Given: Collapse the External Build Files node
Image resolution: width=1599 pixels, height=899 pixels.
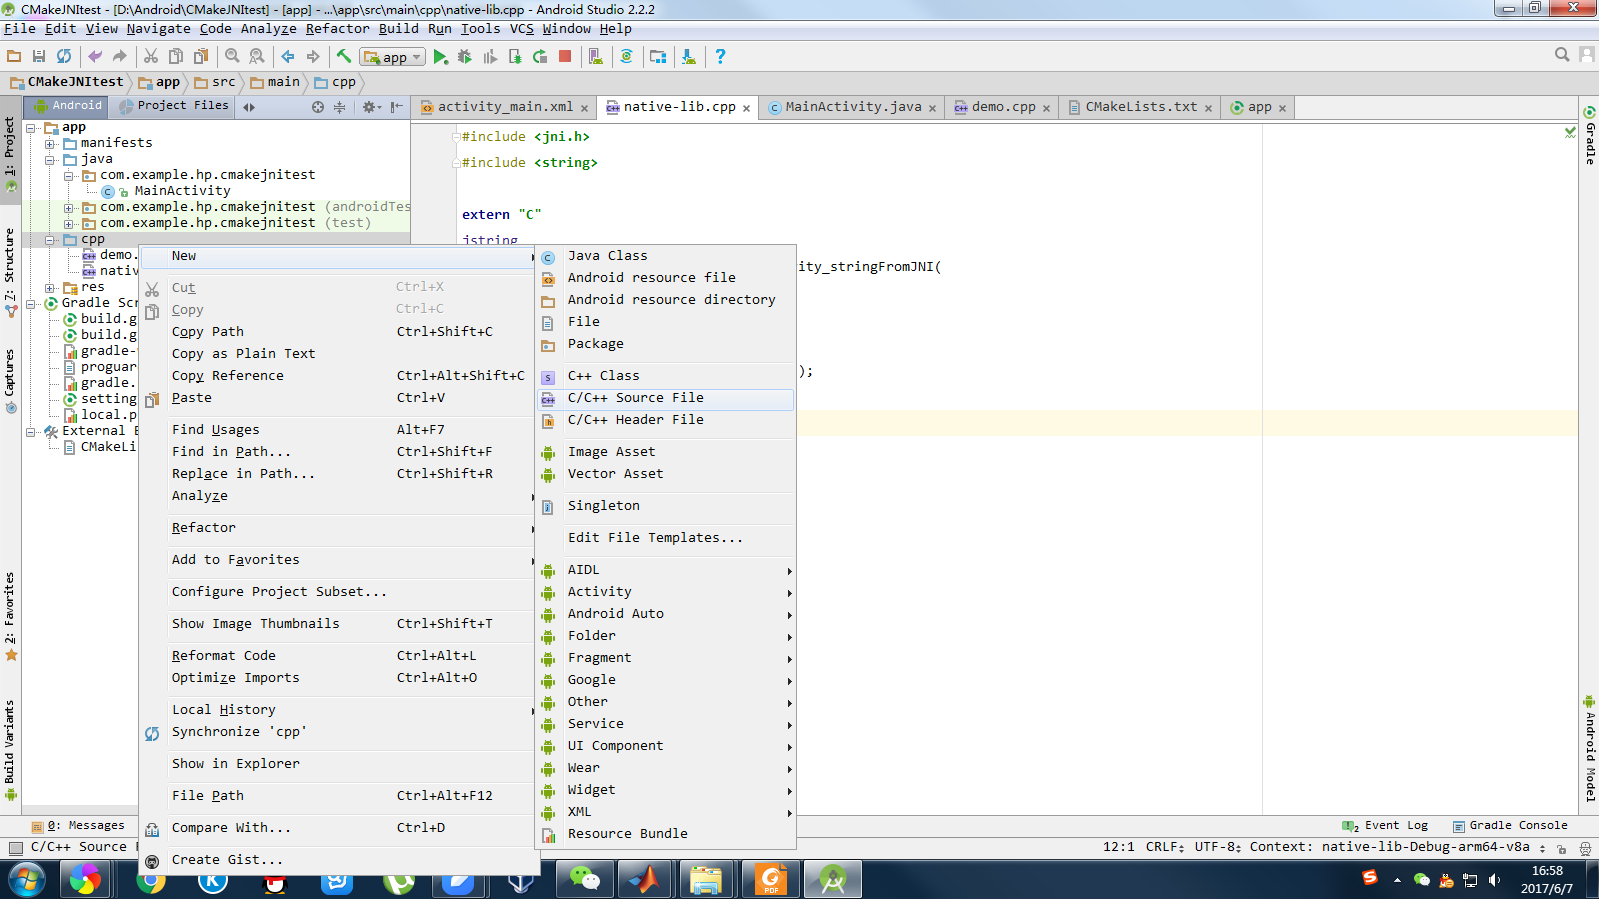Looking at the screenshot, I should pyautogui.click(x=31, y=432).
